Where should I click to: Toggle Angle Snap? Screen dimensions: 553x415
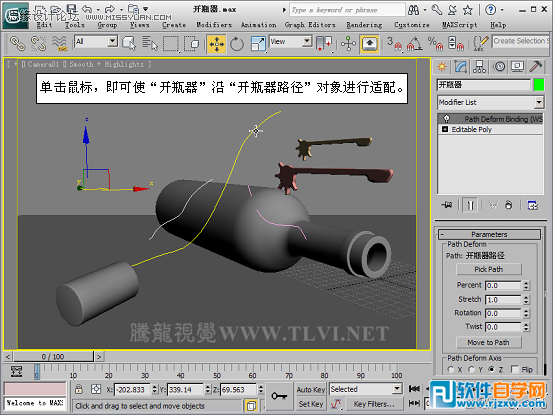tap(415, 44)
